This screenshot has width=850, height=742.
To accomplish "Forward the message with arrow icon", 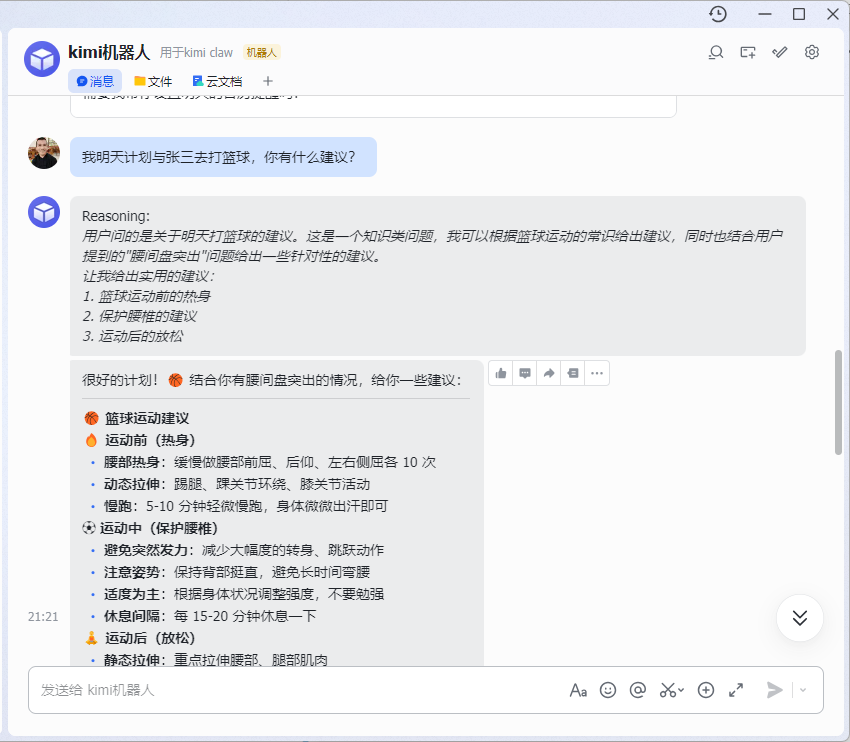I will tap(549, 373).
